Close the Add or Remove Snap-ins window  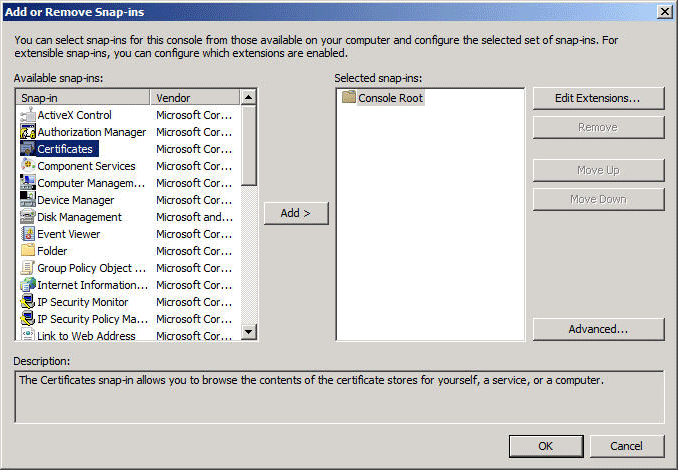(x=664, y=12)
